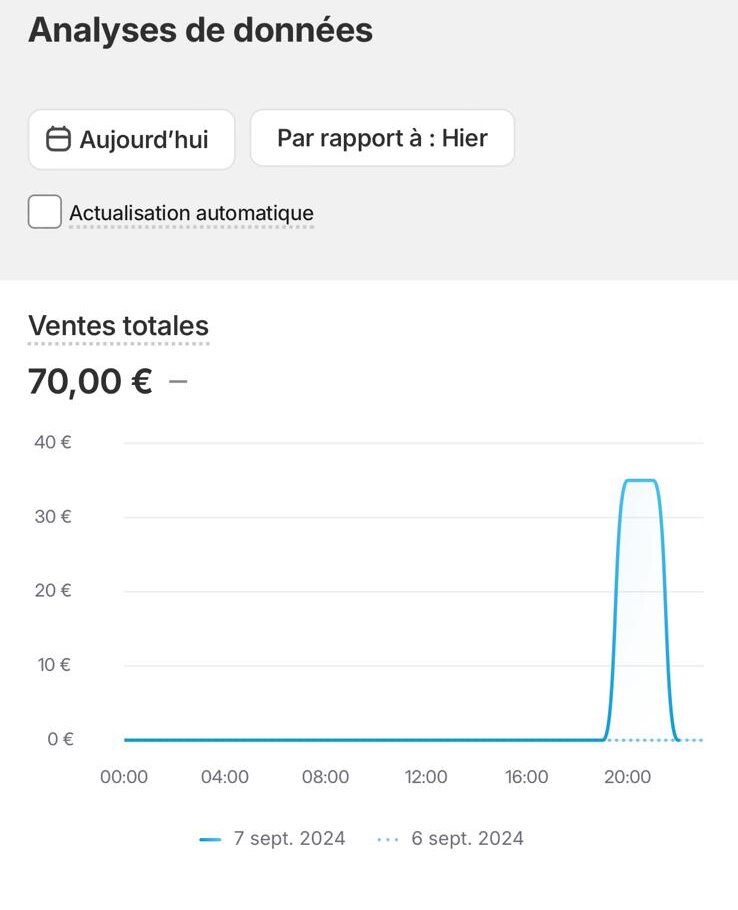Image resolution: width=738 pixels, height=910 pixels.
Task: Click the 08:00 axis label
Action: coord(325,777)
